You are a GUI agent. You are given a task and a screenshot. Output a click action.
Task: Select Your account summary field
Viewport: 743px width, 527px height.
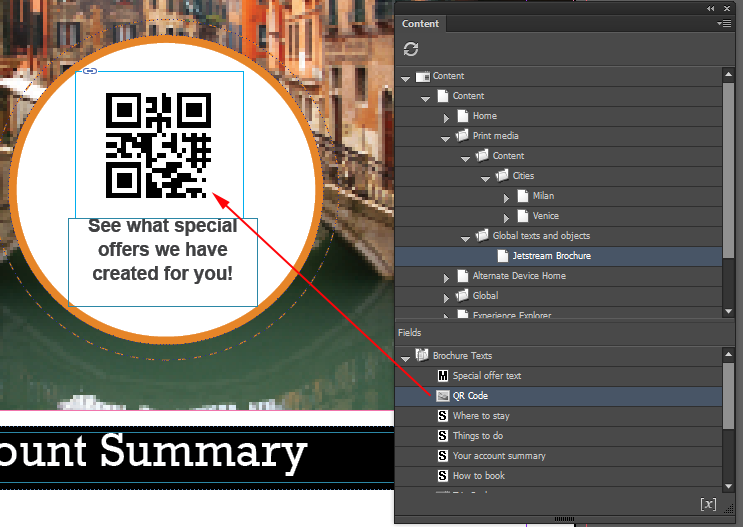point(558,455)
